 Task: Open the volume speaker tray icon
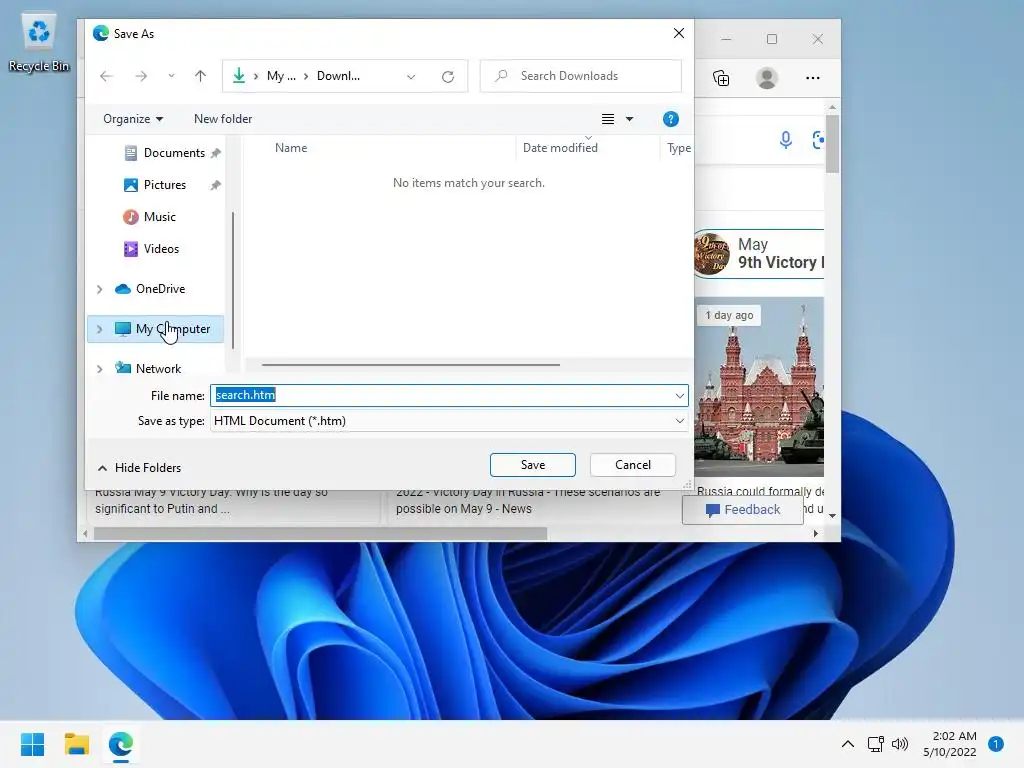pos(900,744)
